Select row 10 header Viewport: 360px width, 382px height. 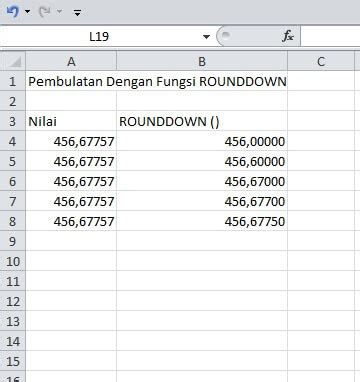[x=13, y=261]
